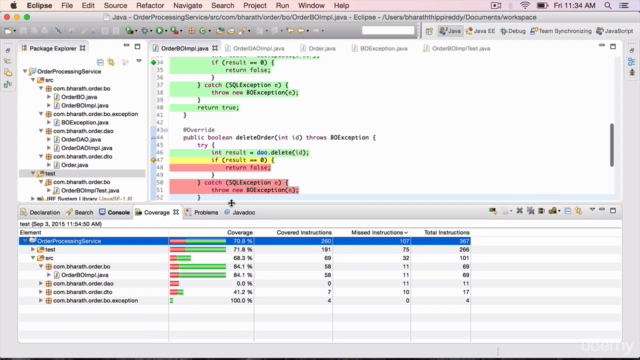Viewport: 640px width, 360px height.
Task: Click the Merge Sessions icon
Action: [x=541, y=211]
